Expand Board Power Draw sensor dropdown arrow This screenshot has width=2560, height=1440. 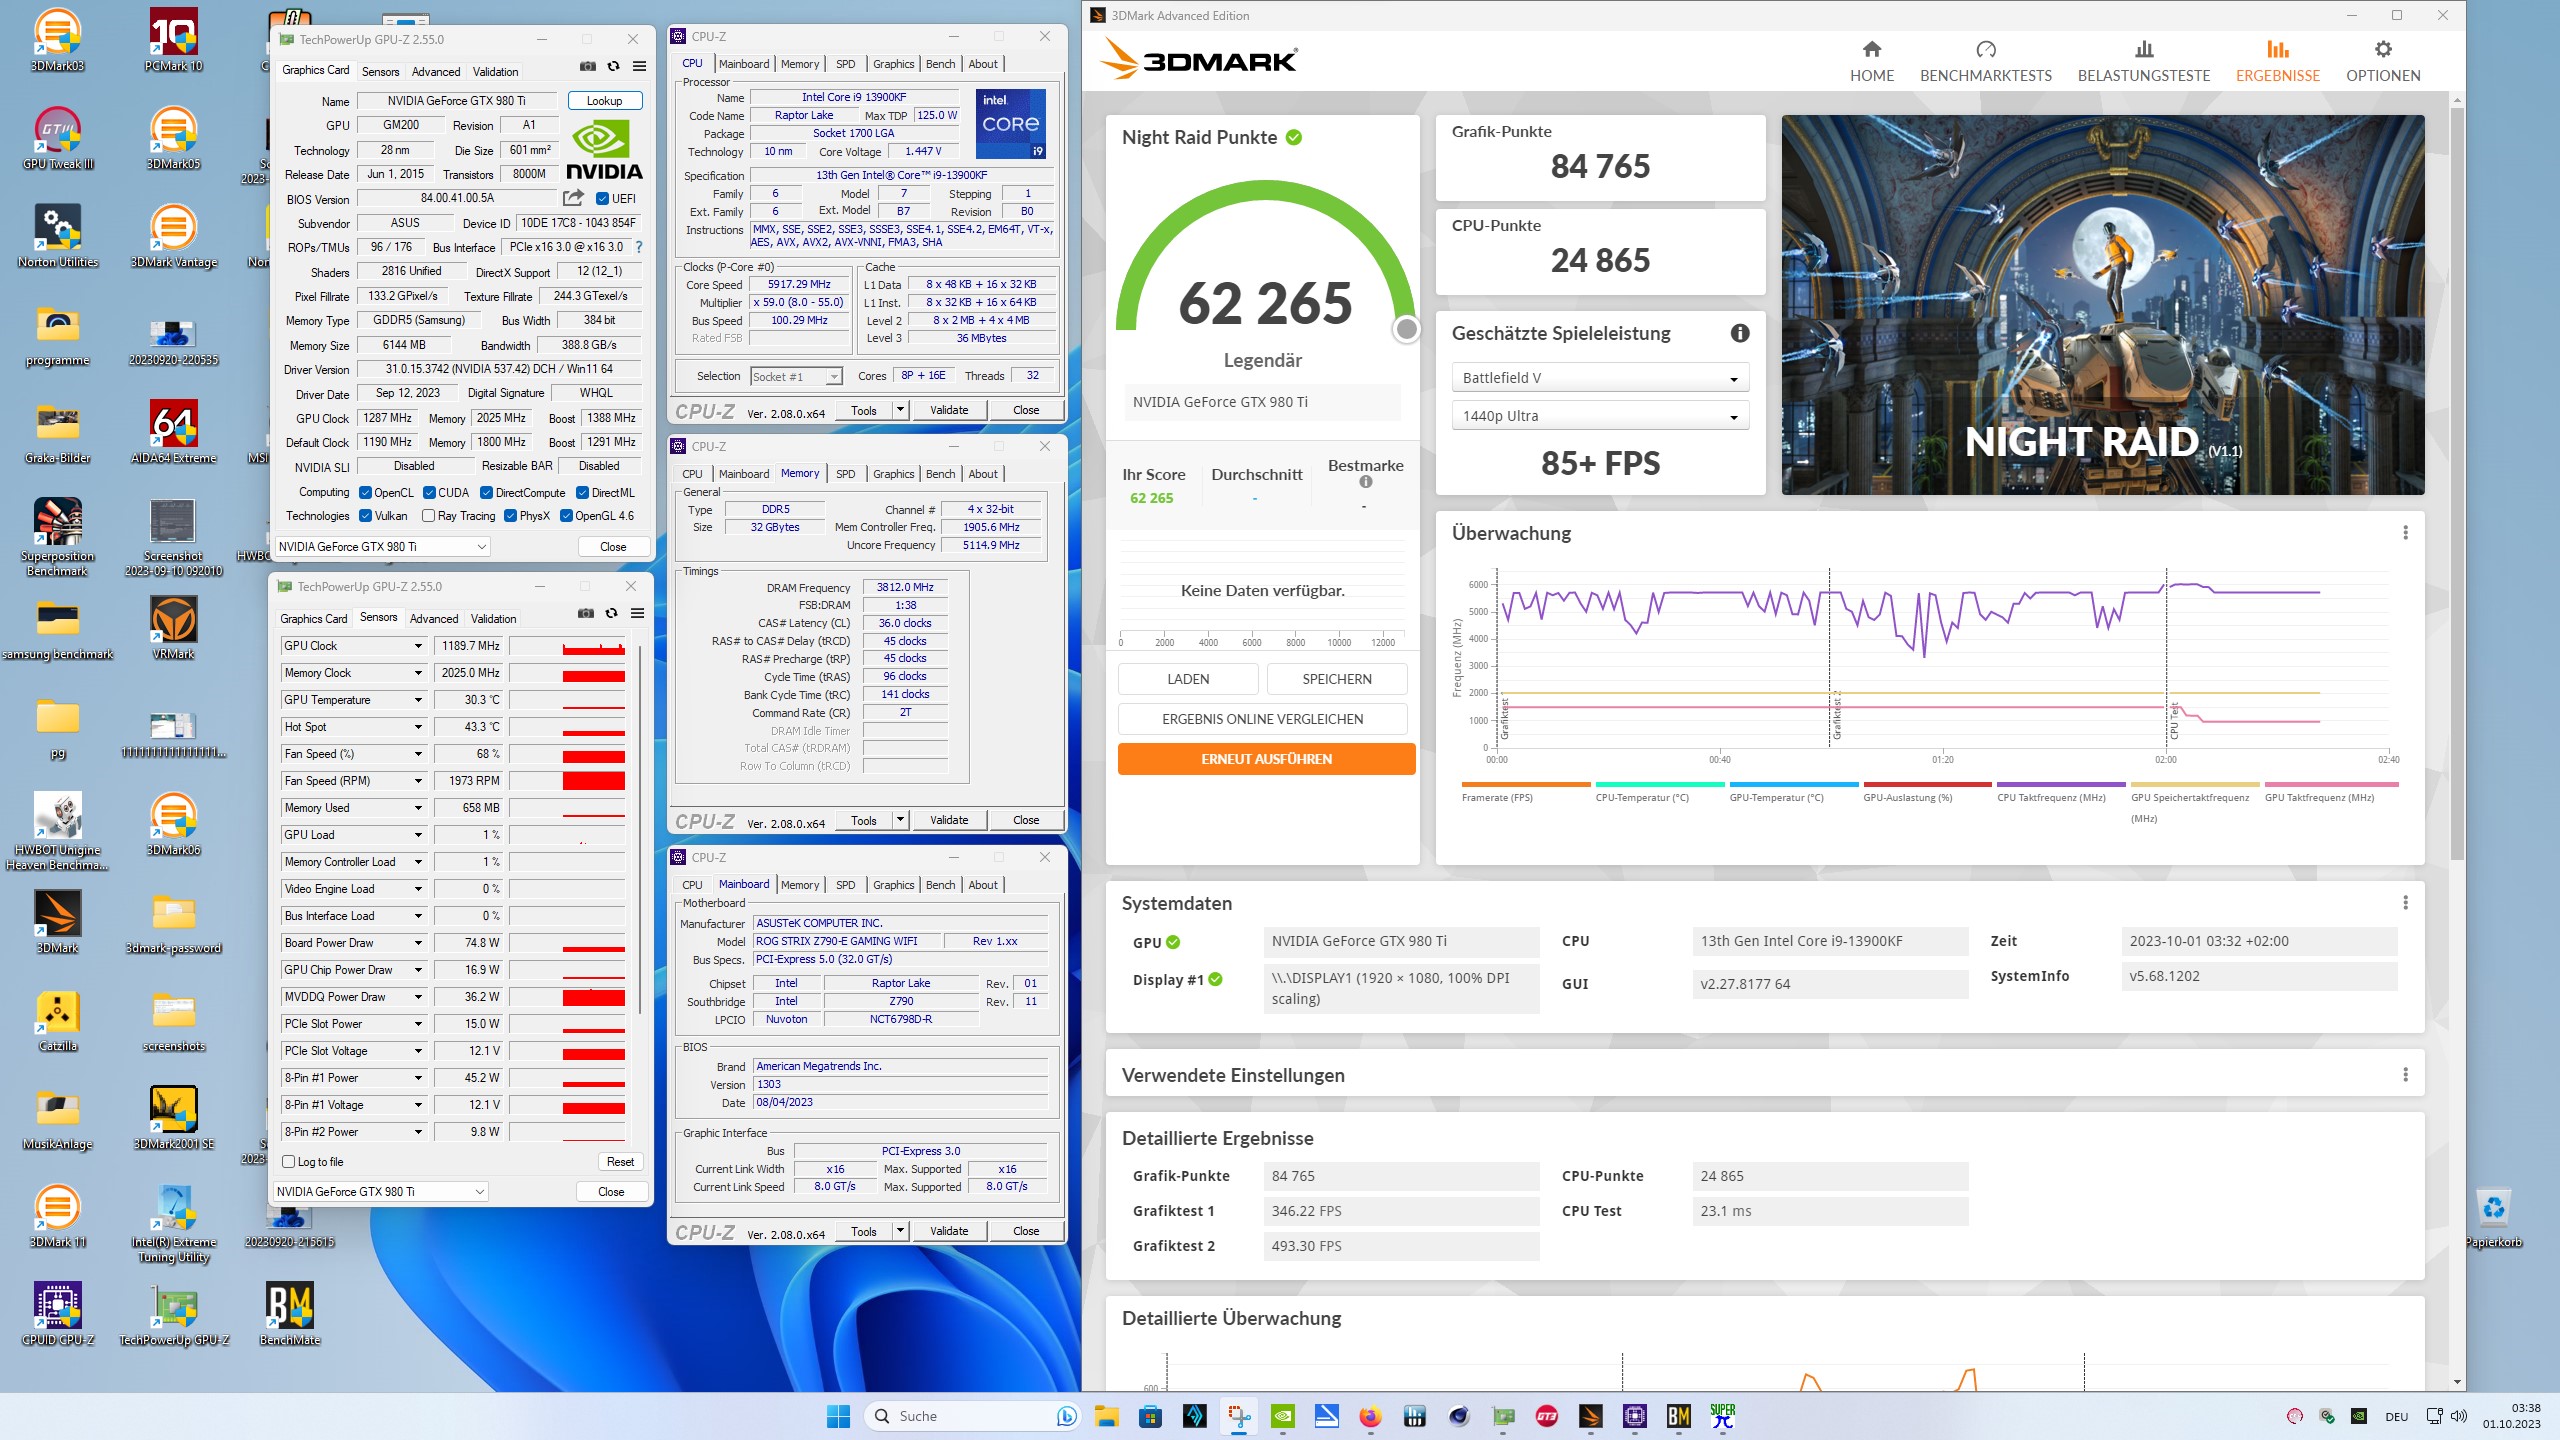pos(418,943)
